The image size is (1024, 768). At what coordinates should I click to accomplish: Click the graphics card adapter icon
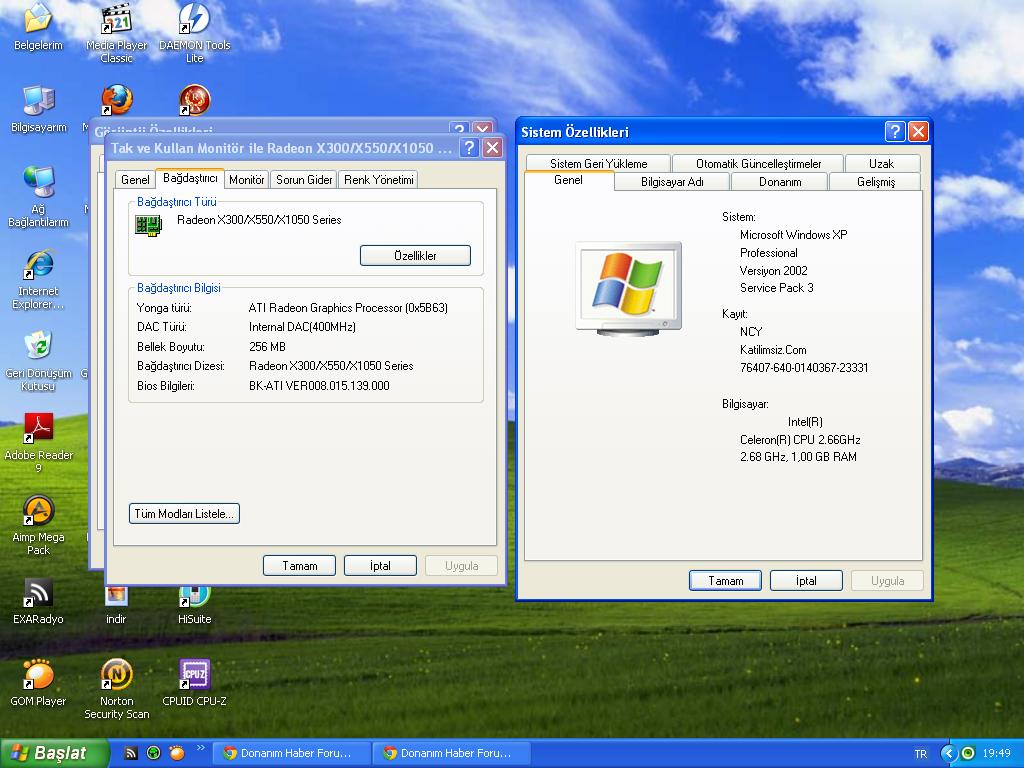(148, 225)
